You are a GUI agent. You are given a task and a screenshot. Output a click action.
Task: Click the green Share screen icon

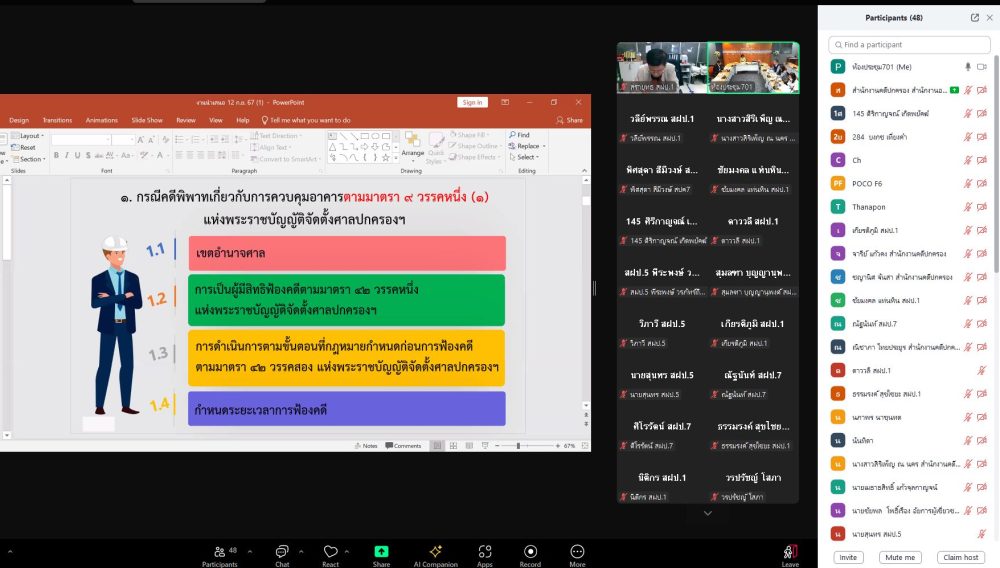click(381, 551)
